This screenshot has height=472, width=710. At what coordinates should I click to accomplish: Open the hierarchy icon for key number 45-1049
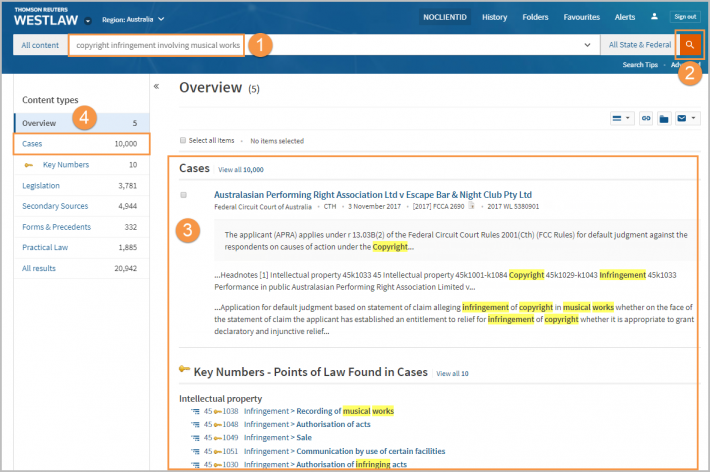pyautogui.click(x=195, y=438)
